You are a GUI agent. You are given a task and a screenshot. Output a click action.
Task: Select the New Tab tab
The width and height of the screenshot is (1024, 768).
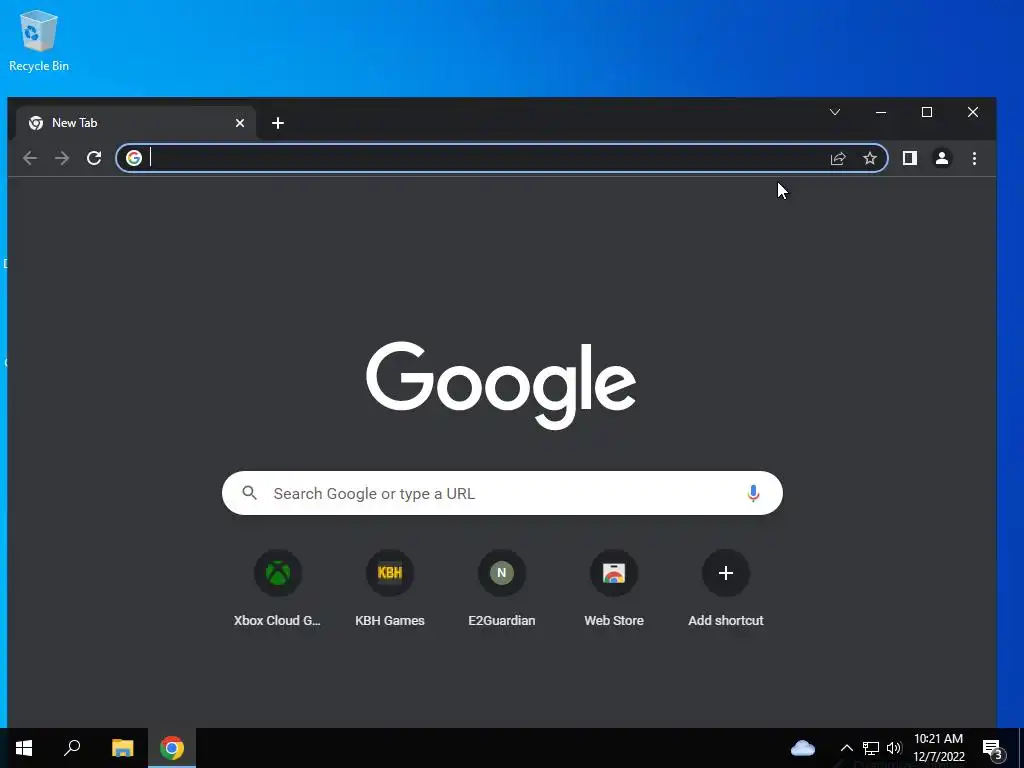click(x=135, y=123)
